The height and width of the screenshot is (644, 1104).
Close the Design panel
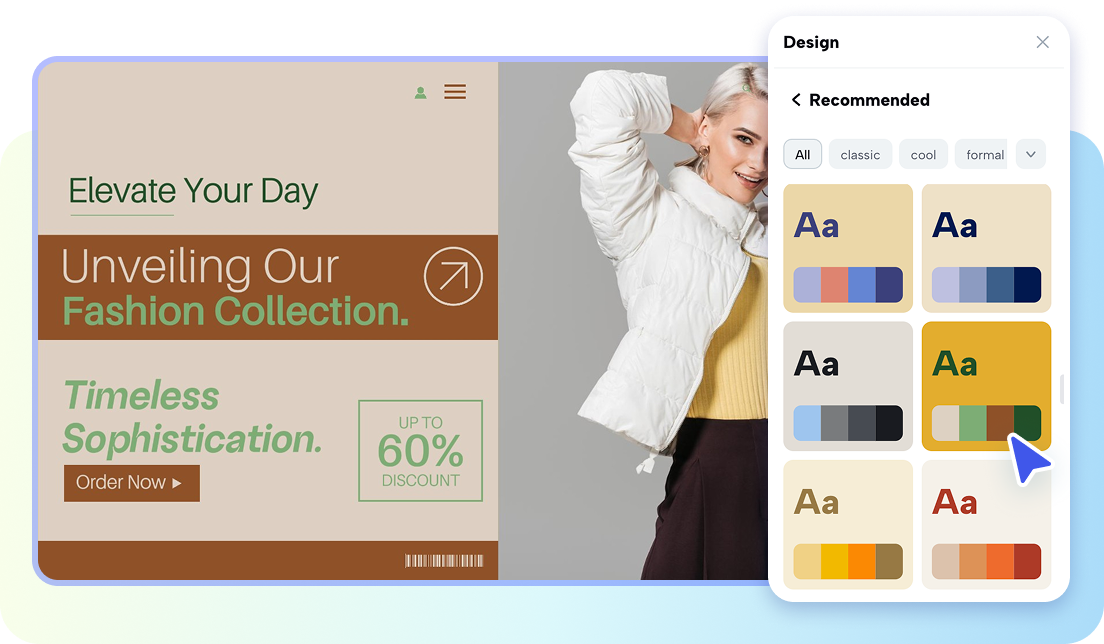click(x=1042, y=42)
